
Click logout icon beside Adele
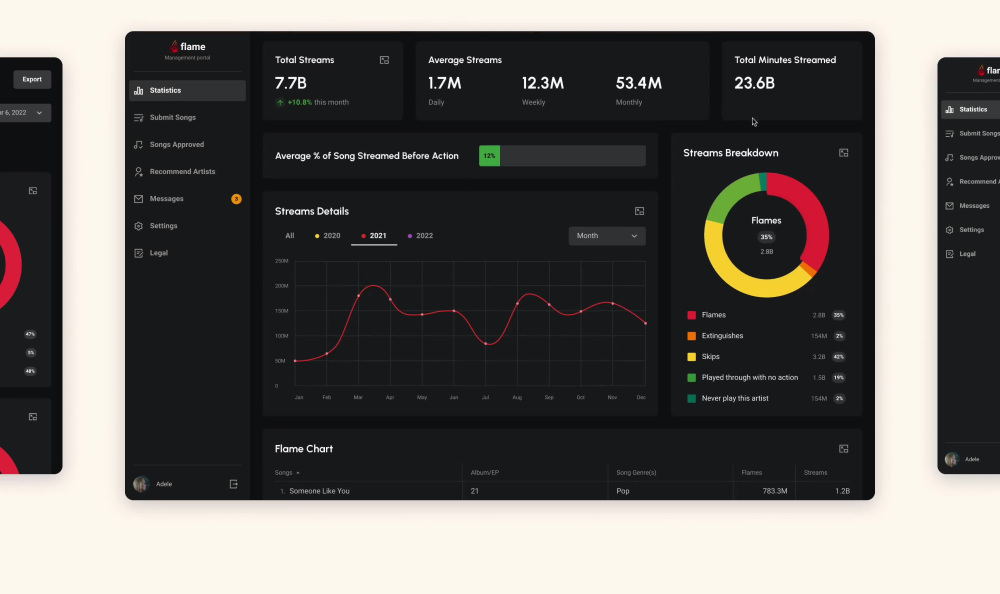pos(233,484)
